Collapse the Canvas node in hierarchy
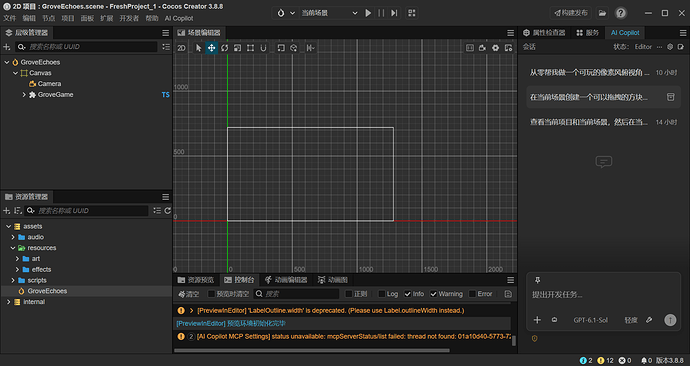690x366 pixels. click(15, 73)
